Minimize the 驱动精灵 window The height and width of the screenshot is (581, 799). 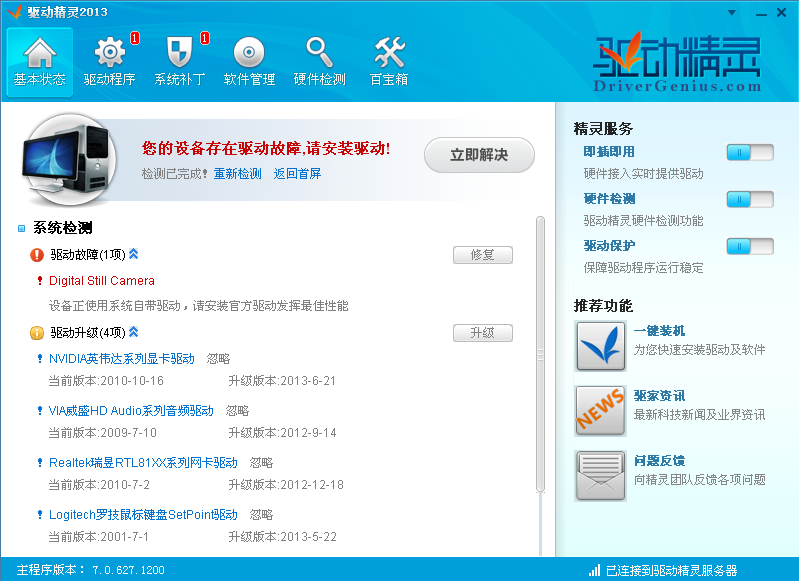[x=761, y=13]
